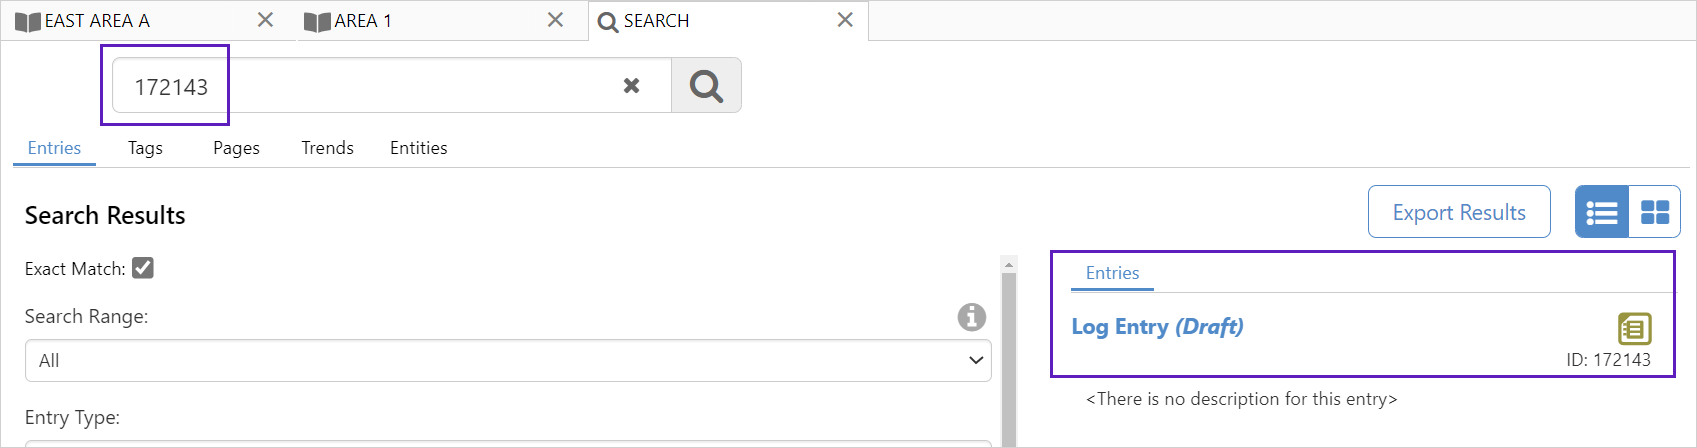Close the EAST AREA A tab
Screen dimensions: 1697x448
265,20
